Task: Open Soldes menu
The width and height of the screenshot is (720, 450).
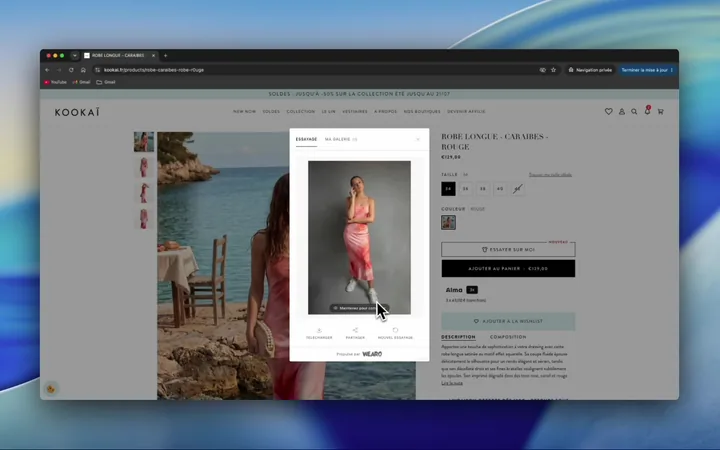Action: click(x=271, y=112)
